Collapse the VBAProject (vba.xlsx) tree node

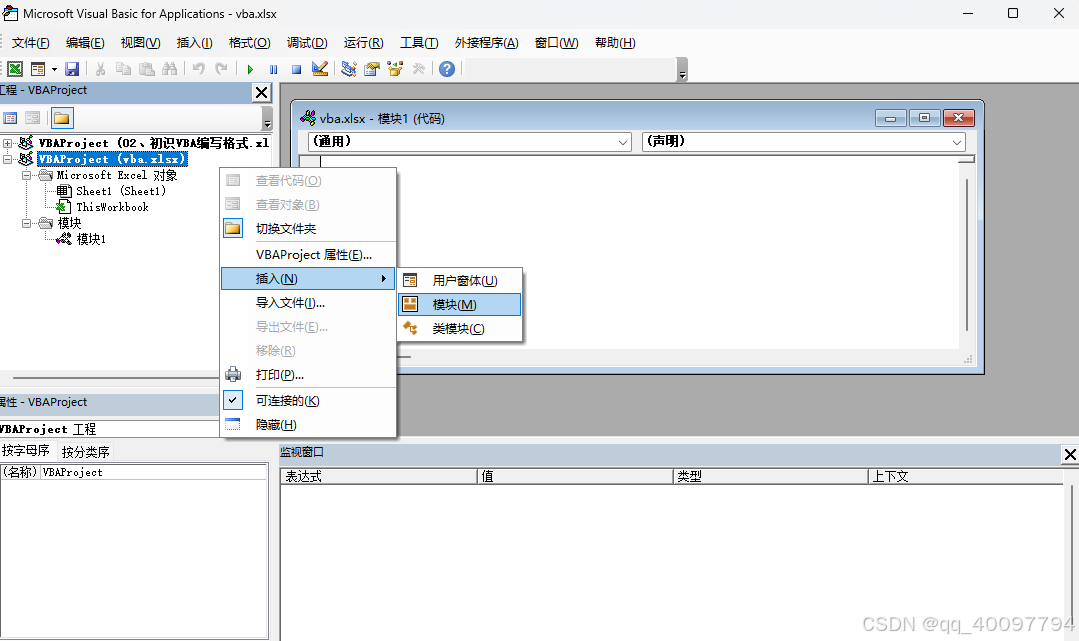8,159
